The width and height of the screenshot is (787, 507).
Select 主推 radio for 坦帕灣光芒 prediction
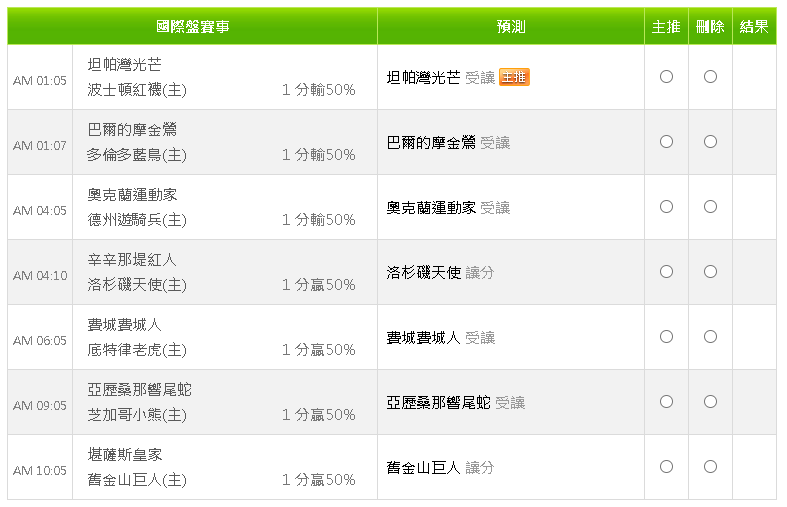pyautogui.click(x=666, y=77)
